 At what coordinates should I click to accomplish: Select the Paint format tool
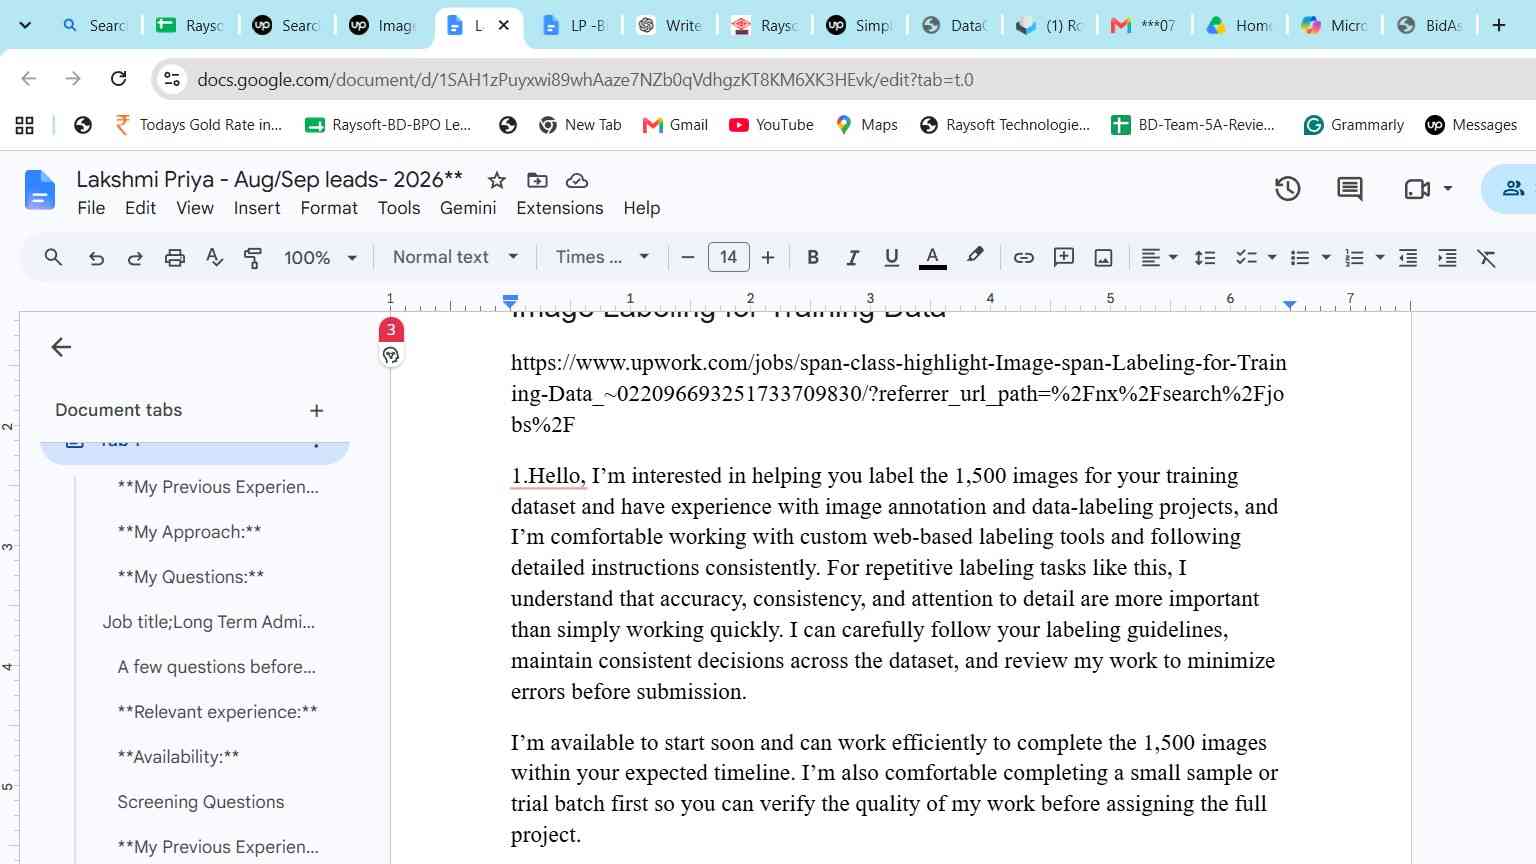[x=253, y=258]
